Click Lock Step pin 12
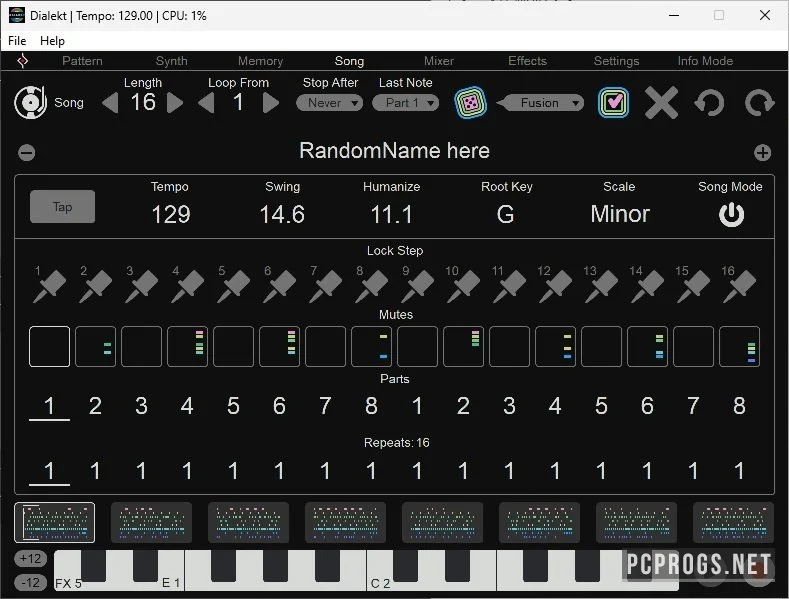The height and width of the screenshot is (599, 789). 556,286
